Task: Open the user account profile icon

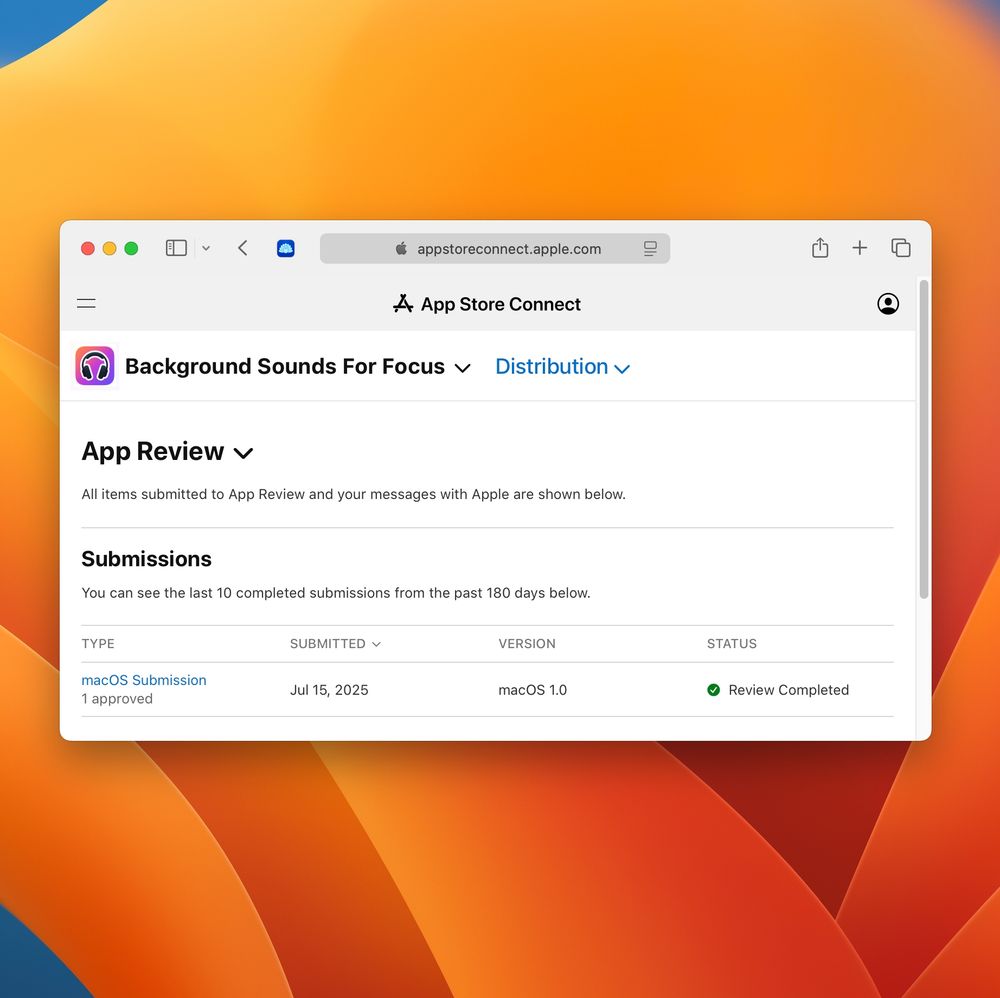Action: pos(888,304)
